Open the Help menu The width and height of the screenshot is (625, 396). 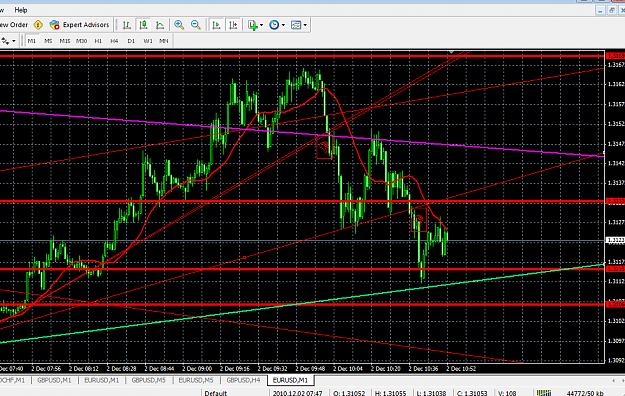[21, 10]
